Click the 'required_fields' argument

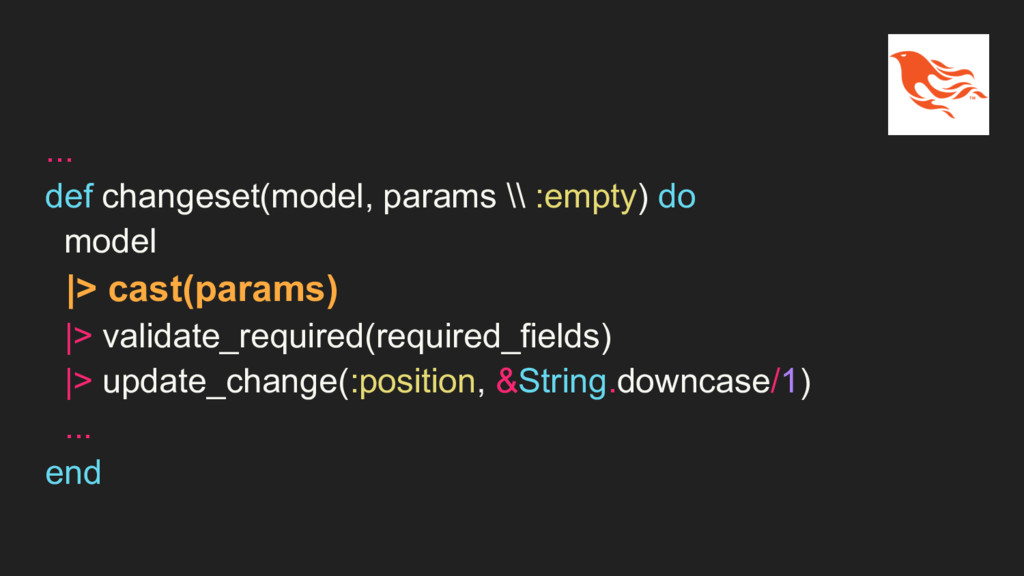488,338
